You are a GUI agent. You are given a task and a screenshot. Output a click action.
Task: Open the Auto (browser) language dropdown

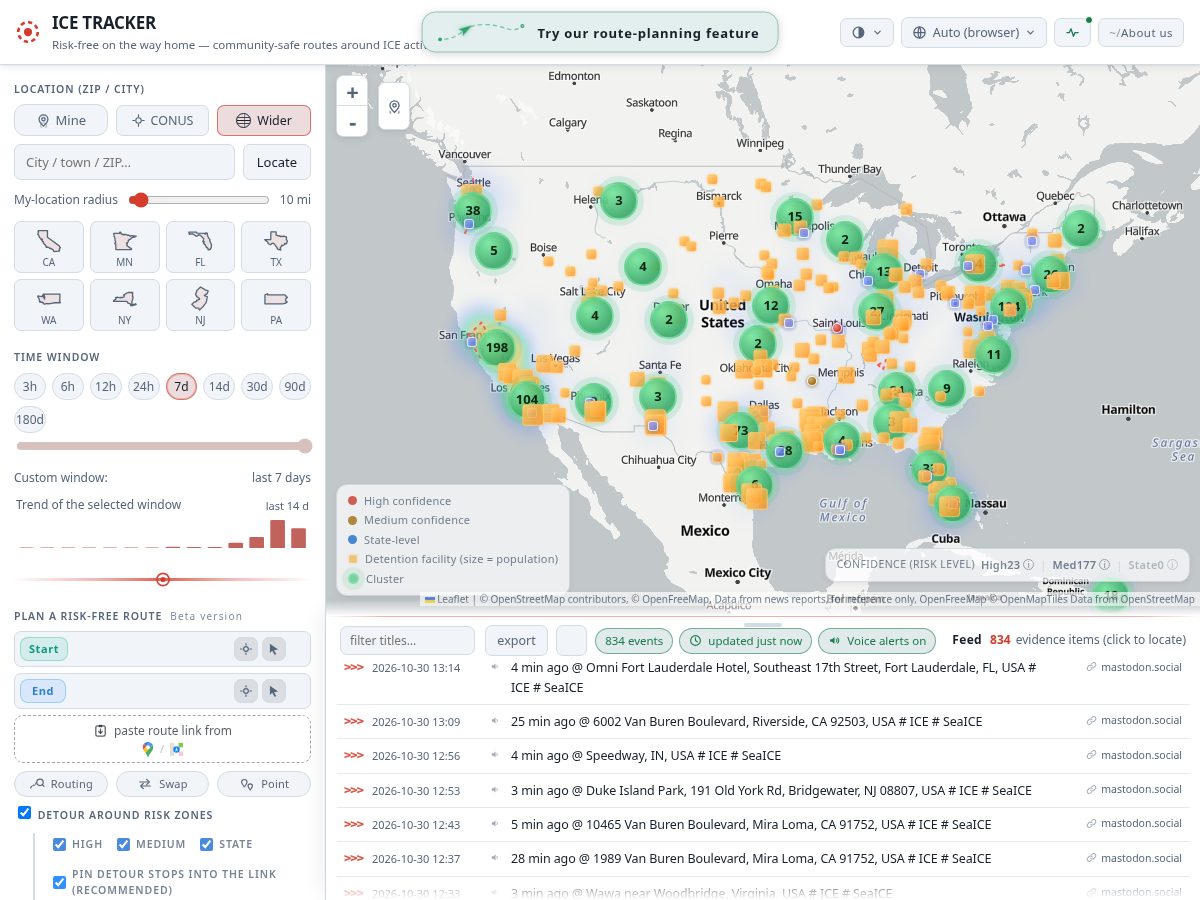click(974, 32)
